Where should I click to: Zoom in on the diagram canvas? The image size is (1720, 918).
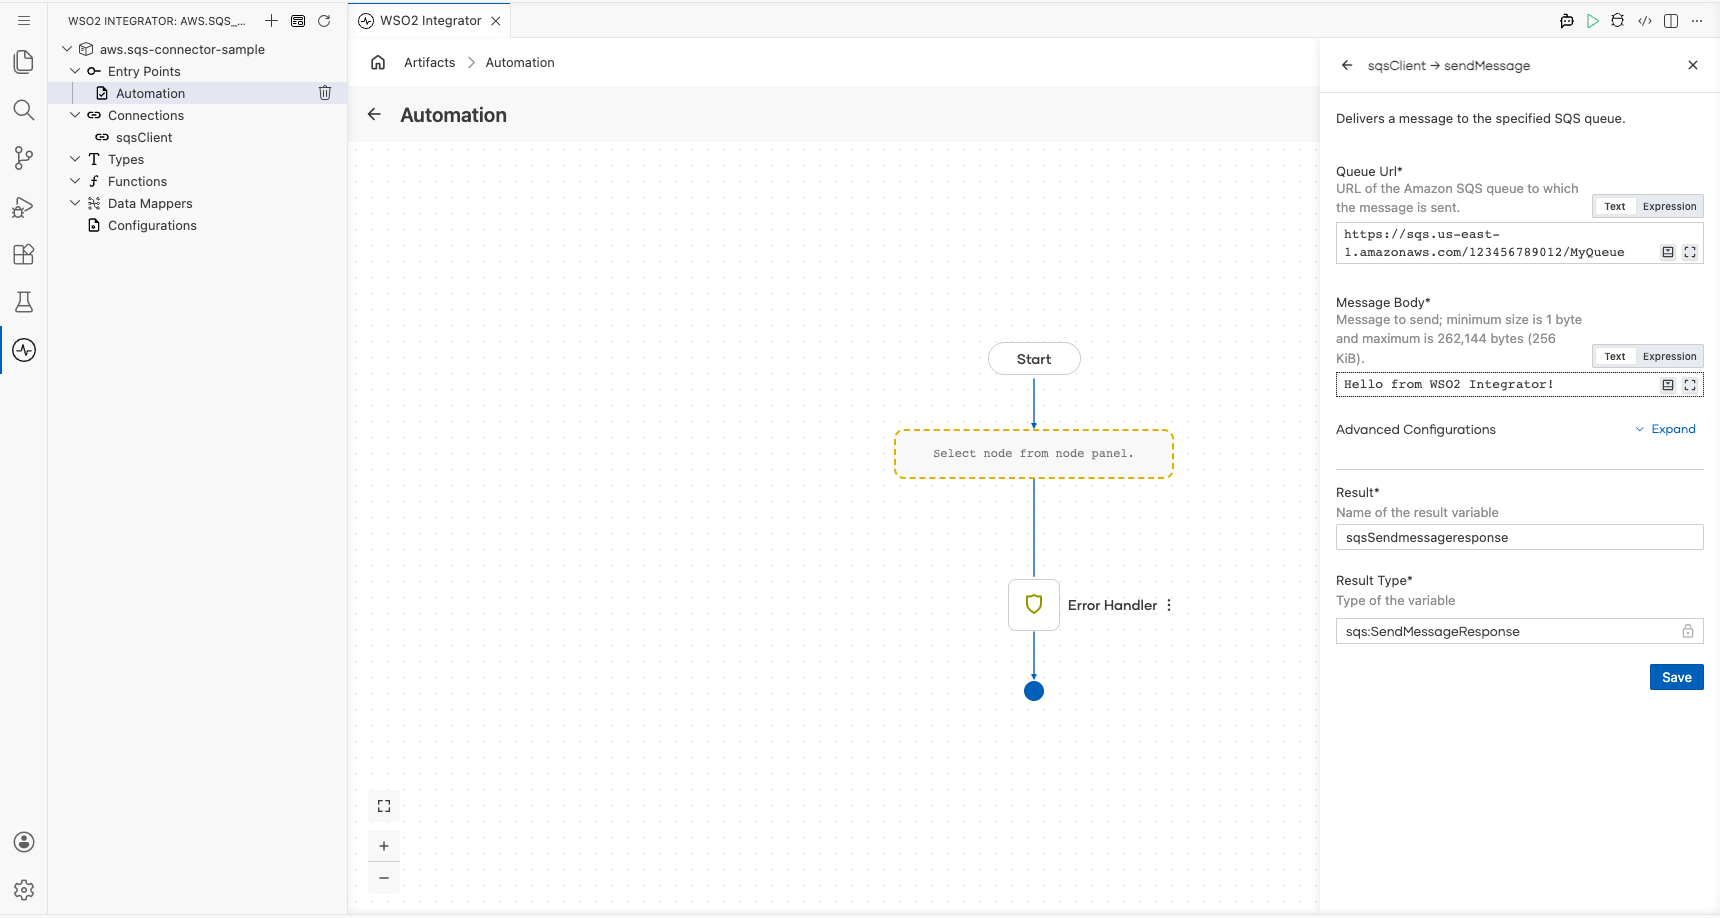tap(384, 846)
